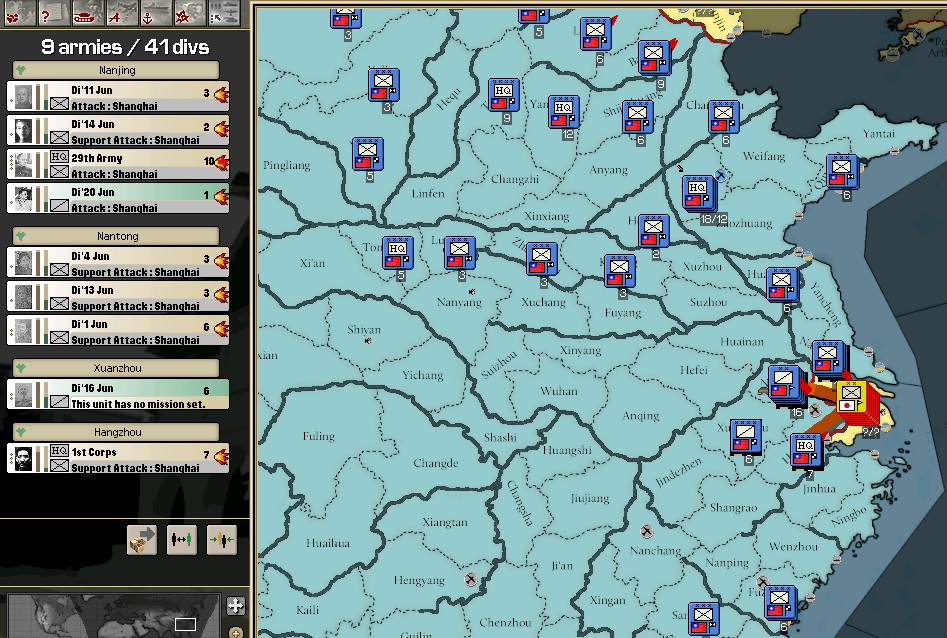Image resolution: width=947 pixels, height=638 pixels.
Task: Select the 1st Corps entry
Action: tap(118, 459)
